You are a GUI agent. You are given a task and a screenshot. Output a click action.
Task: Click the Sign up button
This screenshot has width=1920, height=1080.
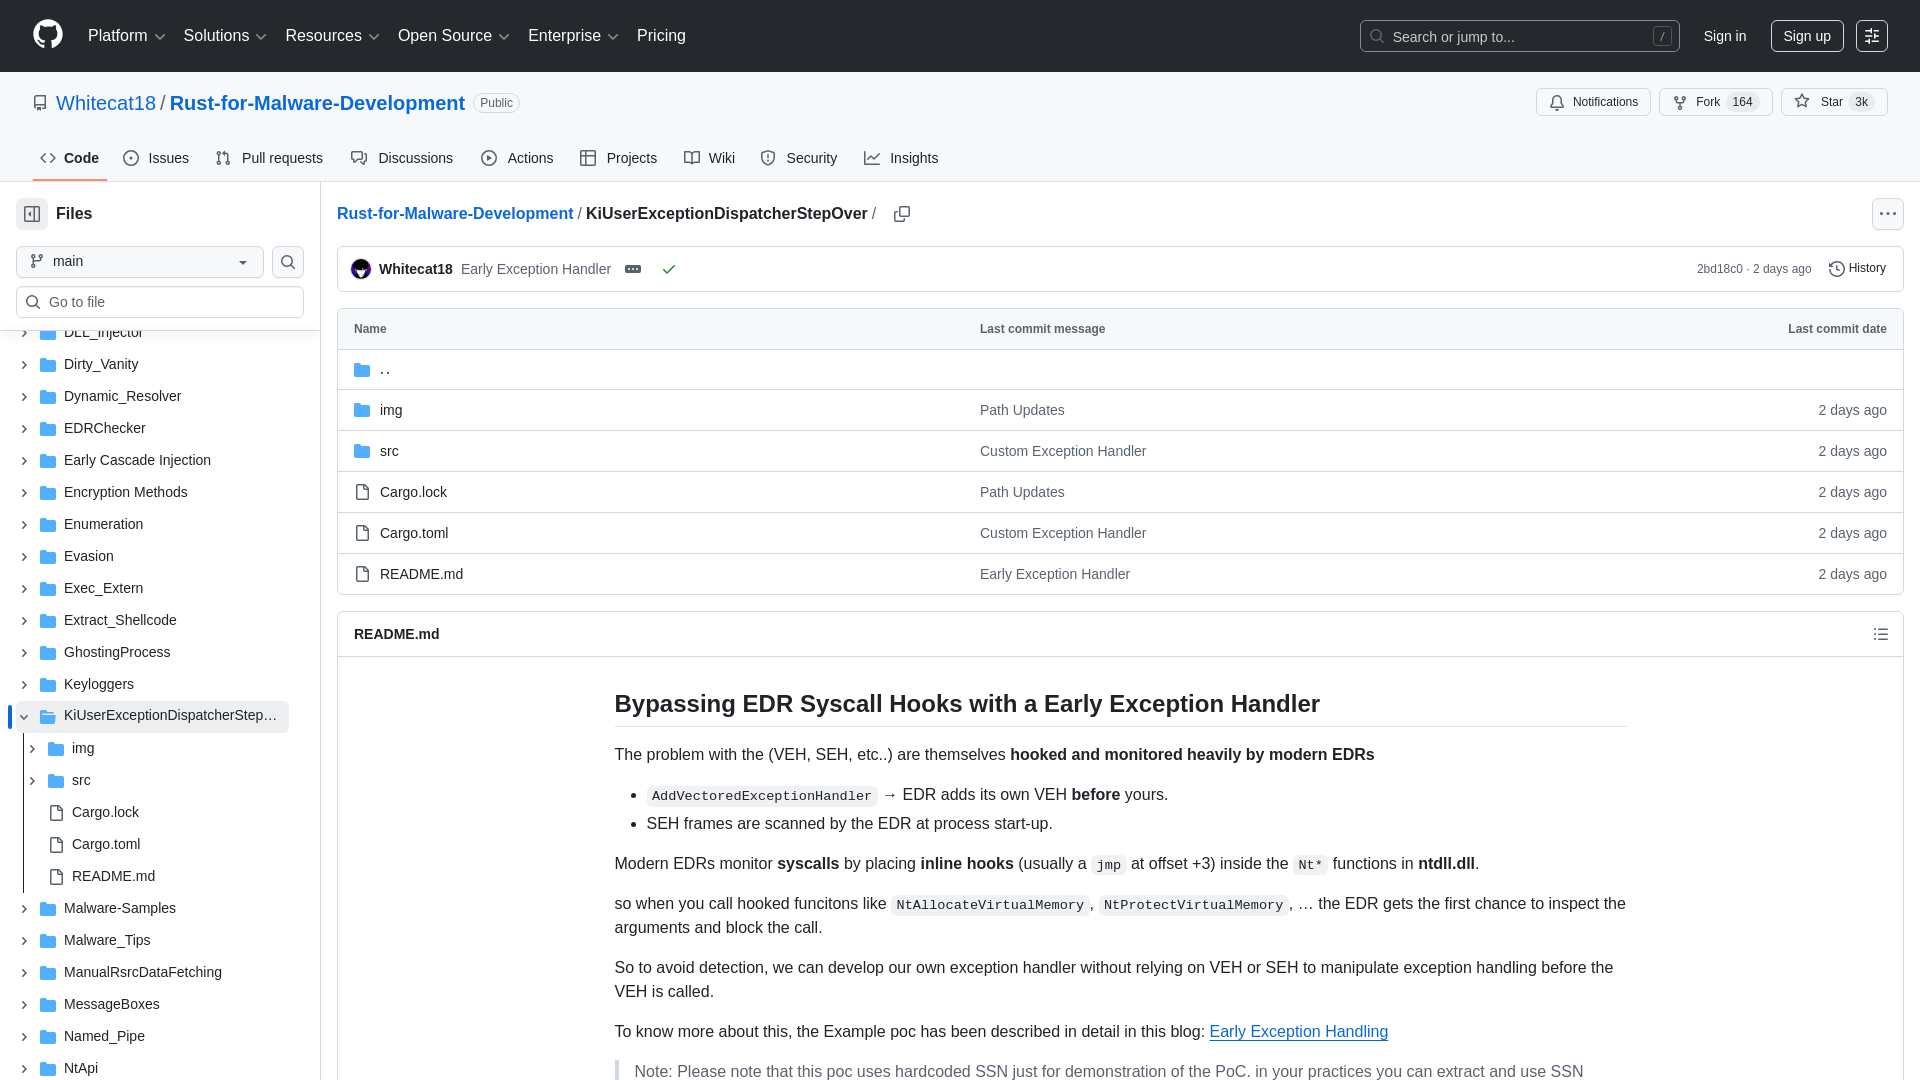point(1806,35)
